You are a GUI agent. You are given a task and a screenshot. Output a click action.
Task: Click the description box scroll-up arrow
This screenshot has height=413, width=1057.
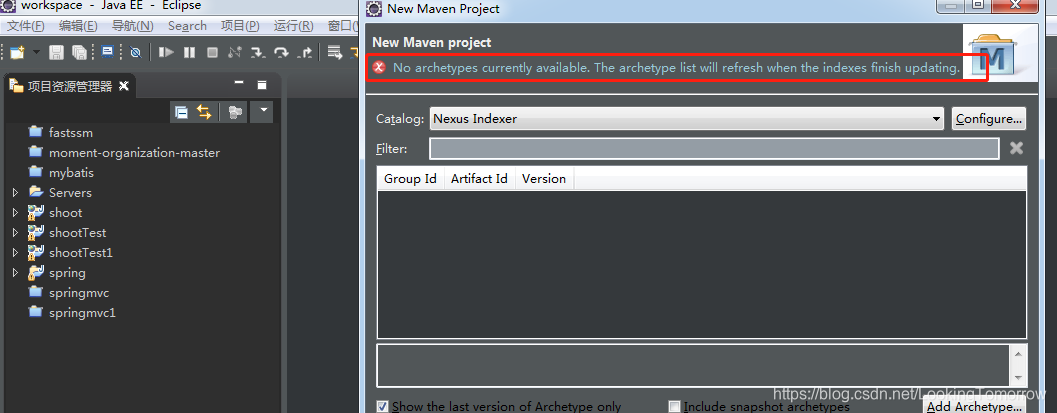pos(1017,354)
